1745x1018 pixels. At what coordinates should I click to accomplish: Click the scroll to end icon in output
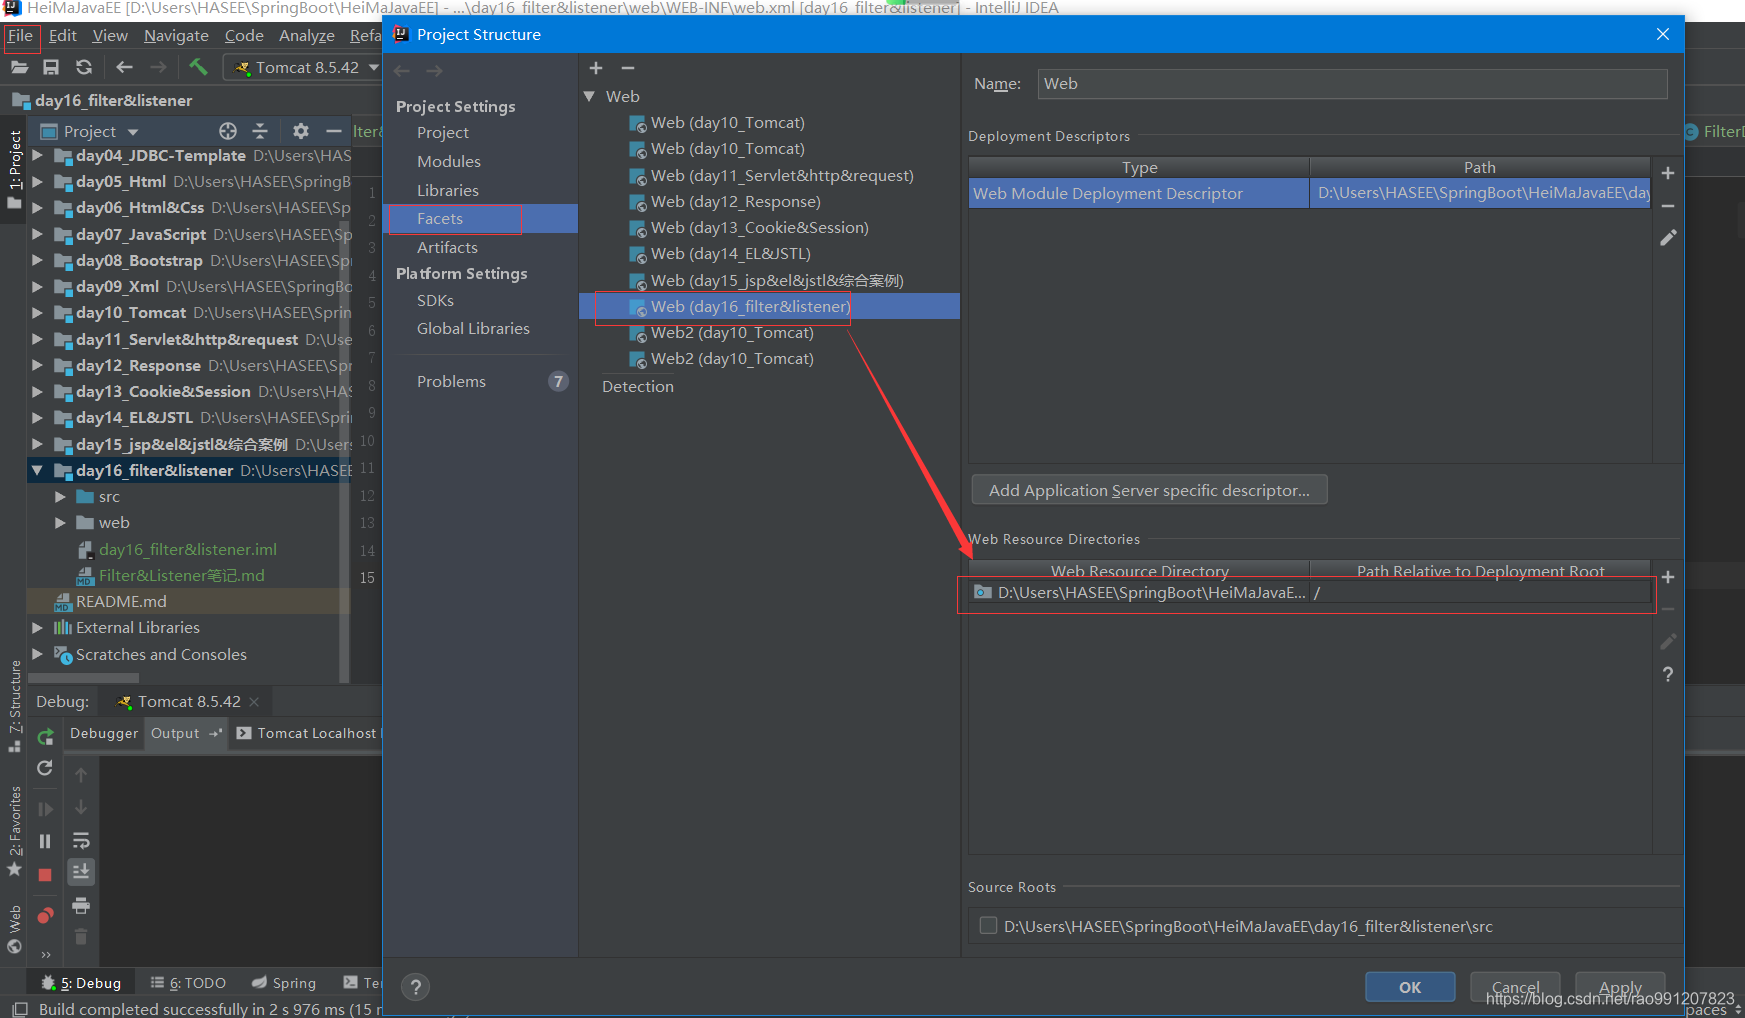click(81, 872)
